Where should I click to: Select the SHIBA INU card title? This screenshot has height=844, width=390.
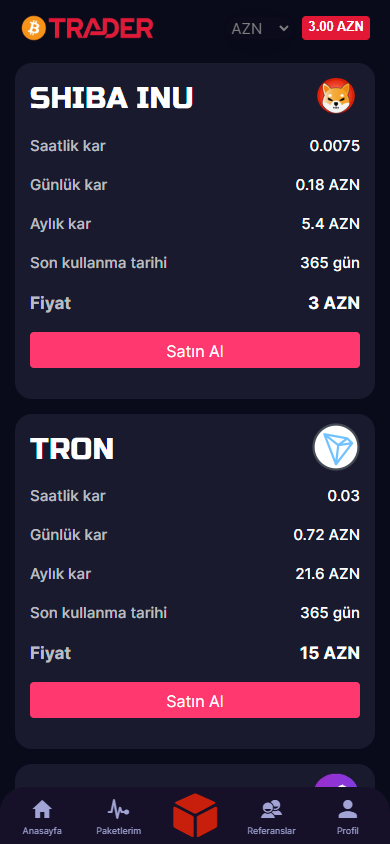click(111, 98)
